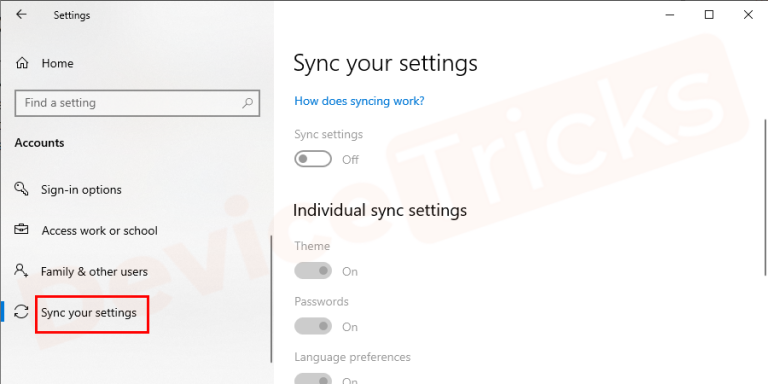
Task: Click the back arrow icon
Action: [x=21, y=15]
